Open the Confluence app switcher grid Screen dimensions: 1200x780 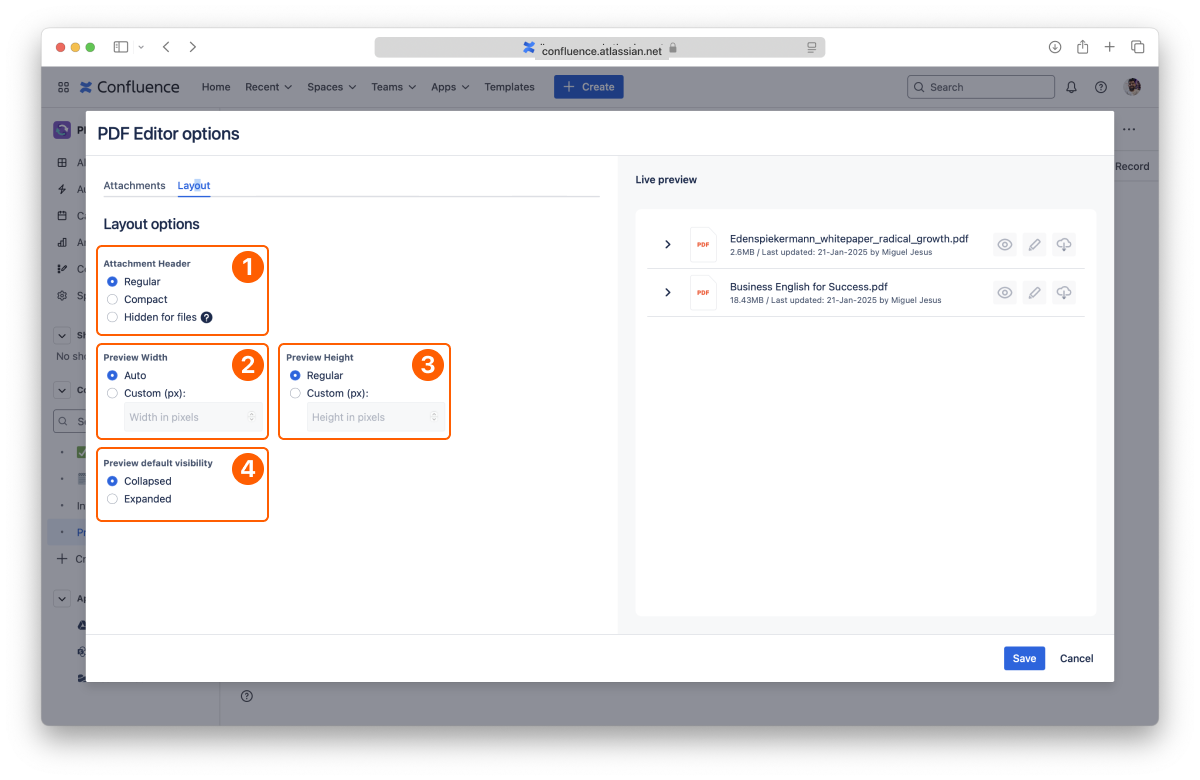63,87
